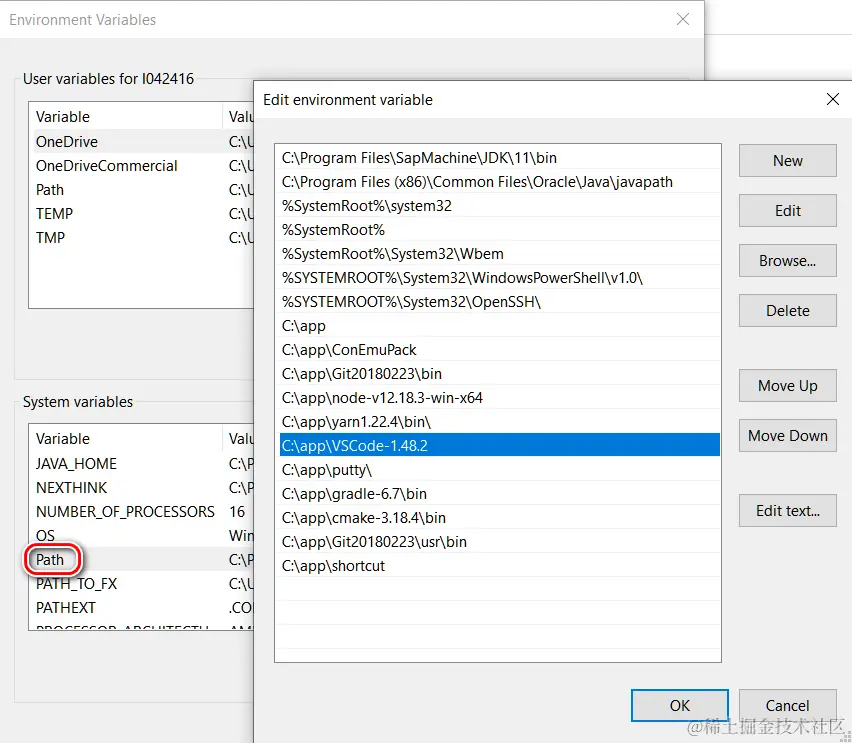Viewport: 852px width, 743px height.
Task: Select the %SystemRoot%\system32 entry
Action: (499, 205)
